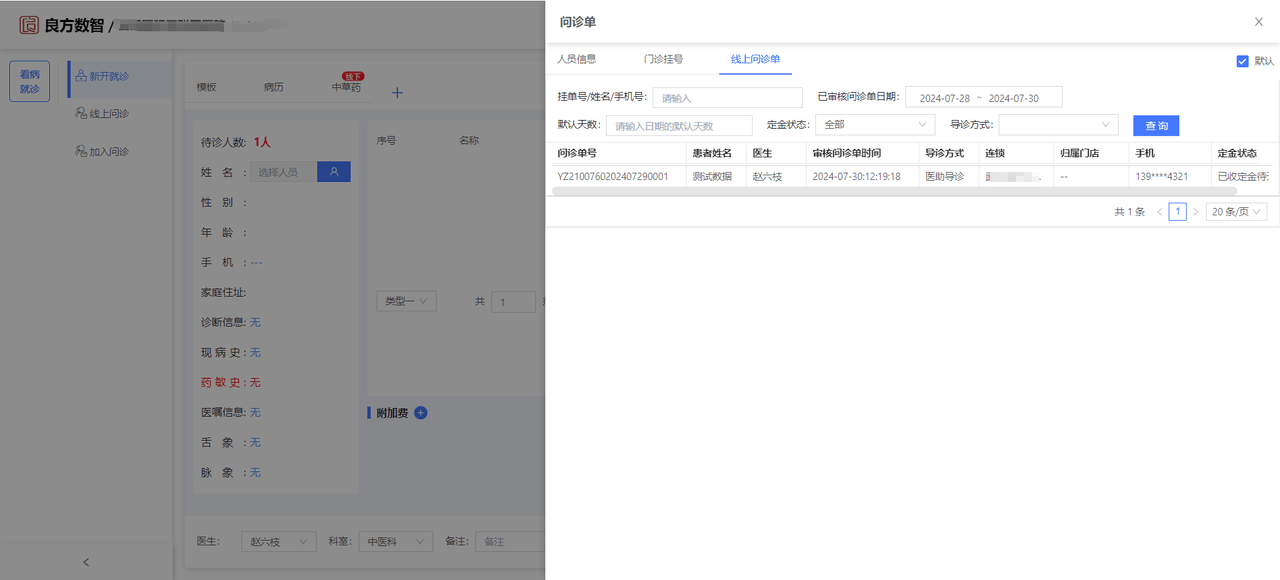Add an 附加费 with the plus icon
Image resolution: width=1280 pixels, height=580 pixels.
point(420,412)
